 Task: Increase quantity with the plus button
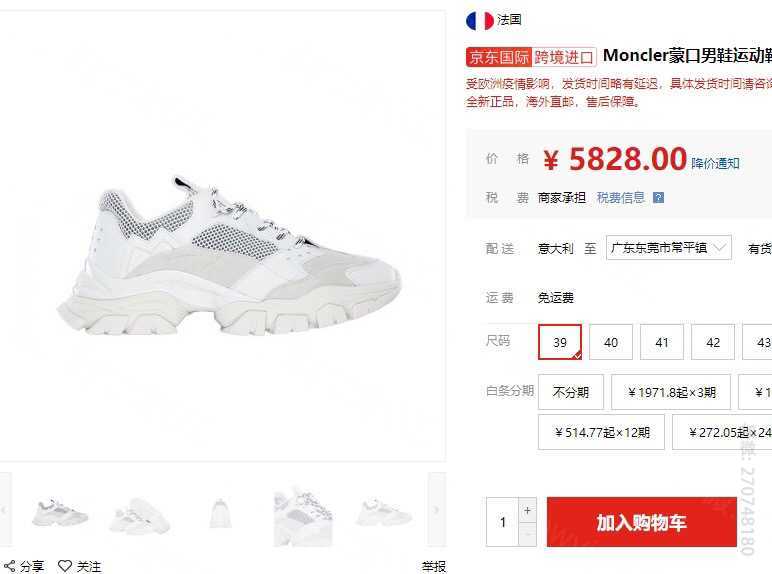tap(527, 510)
